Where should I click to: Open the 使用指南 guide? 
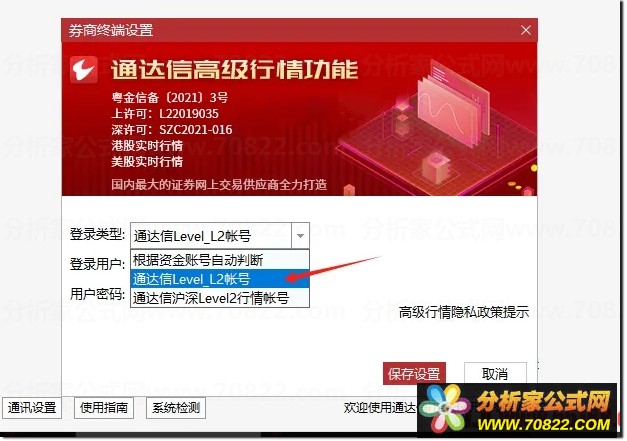(x=104, y=408)
